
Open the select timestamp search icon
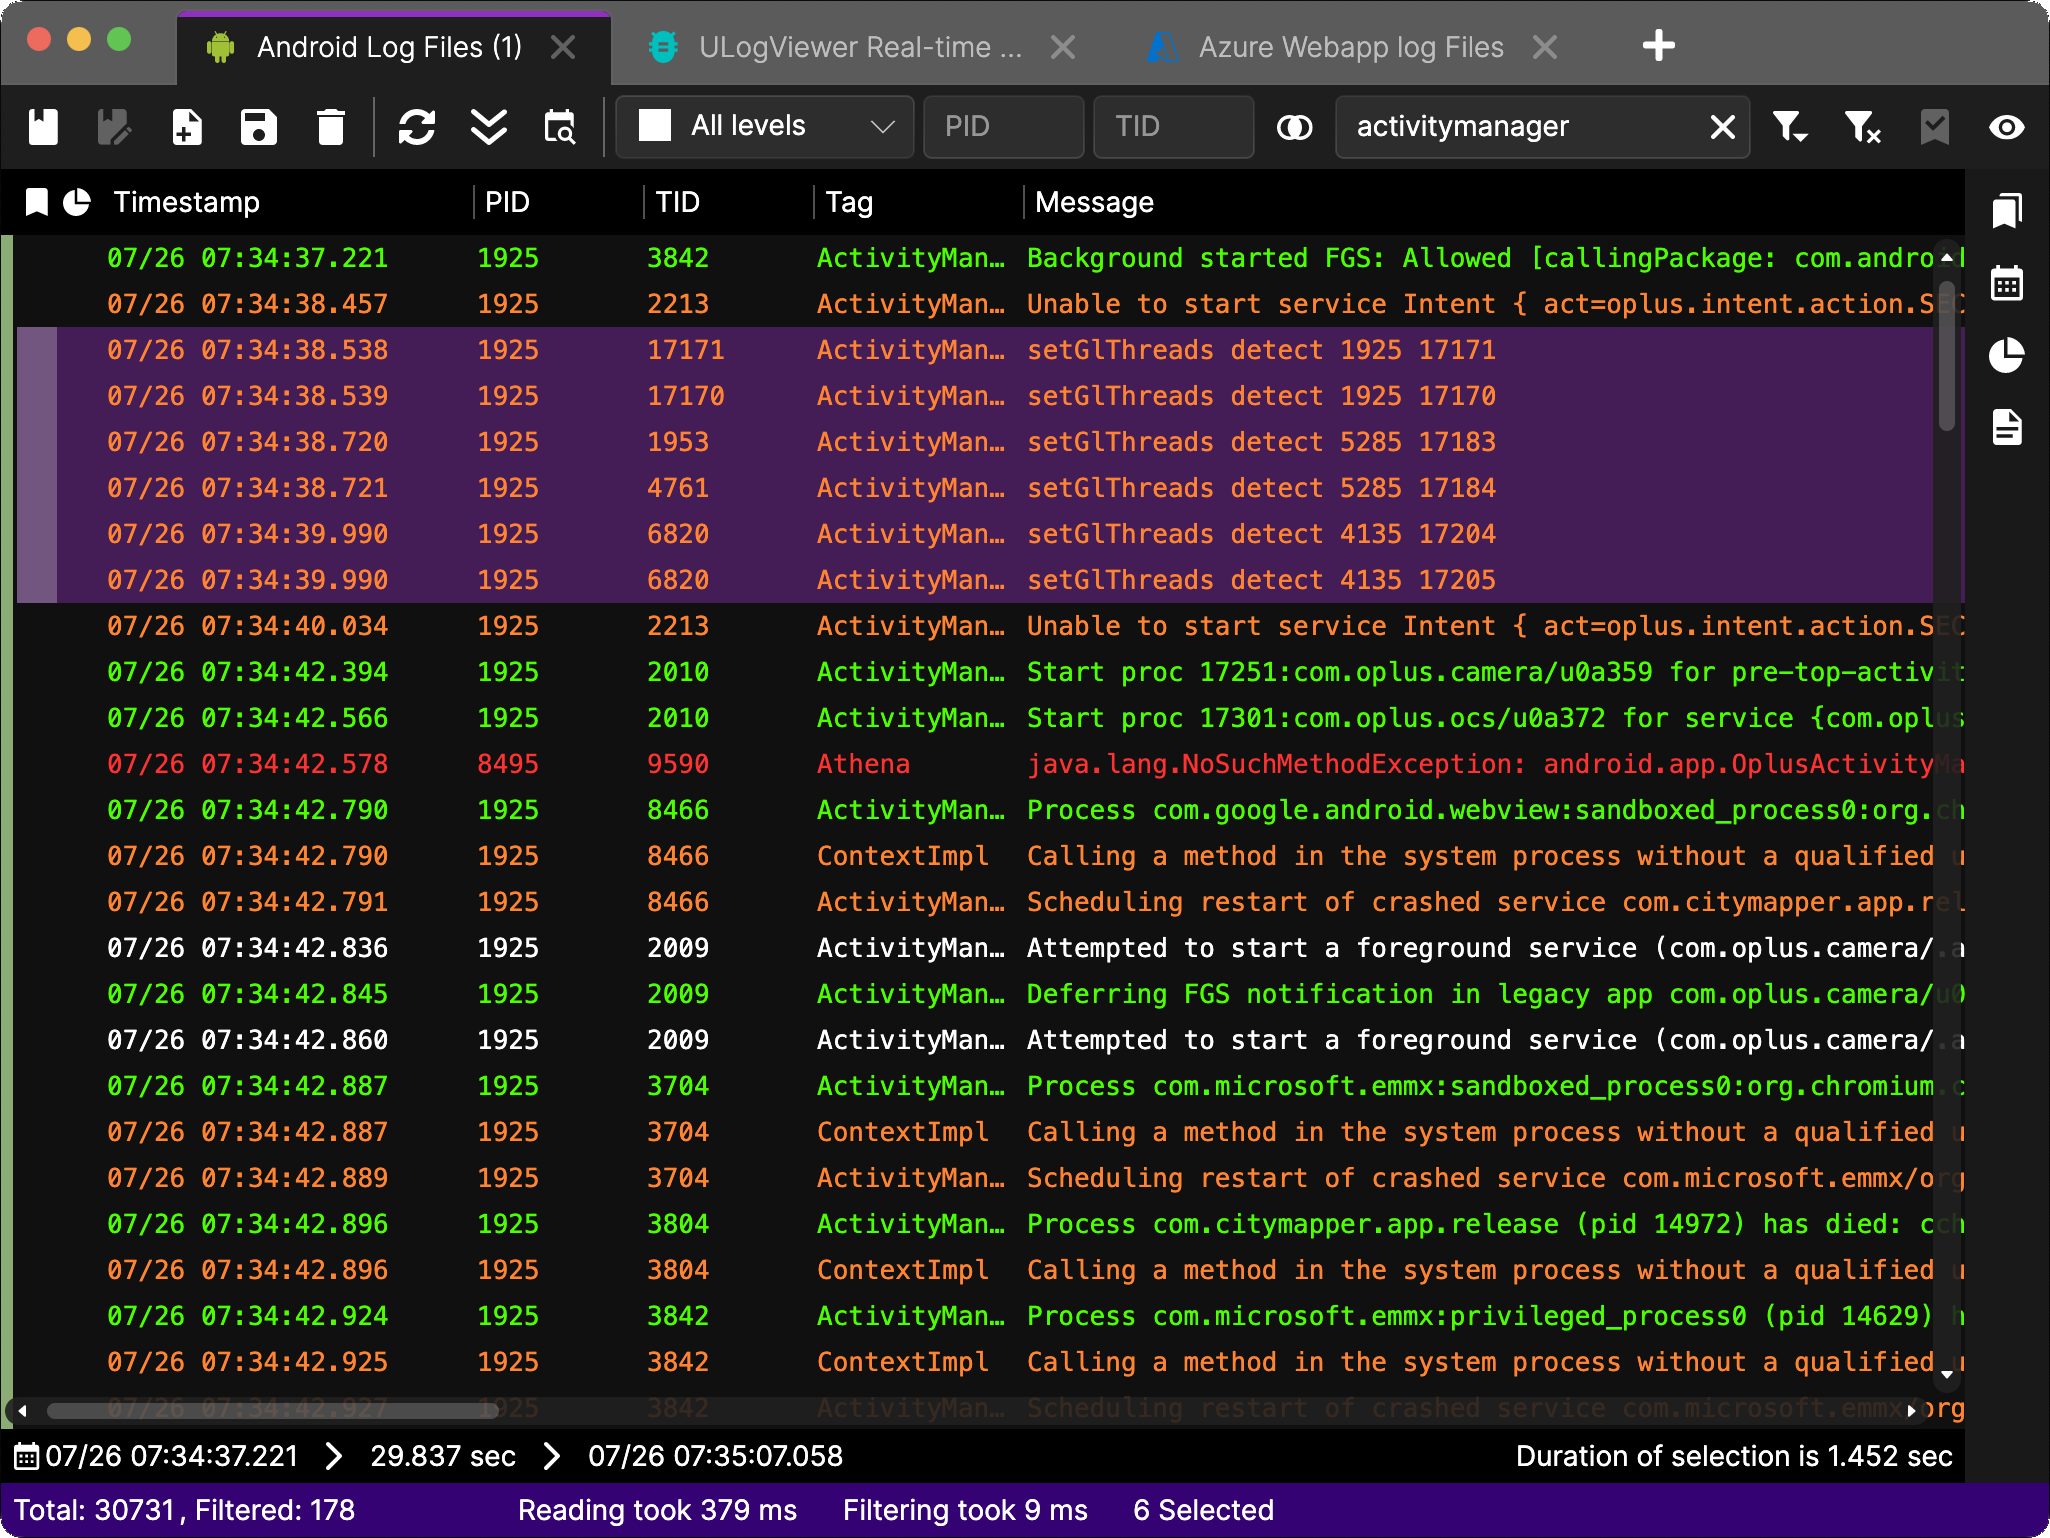coord(559,127)
